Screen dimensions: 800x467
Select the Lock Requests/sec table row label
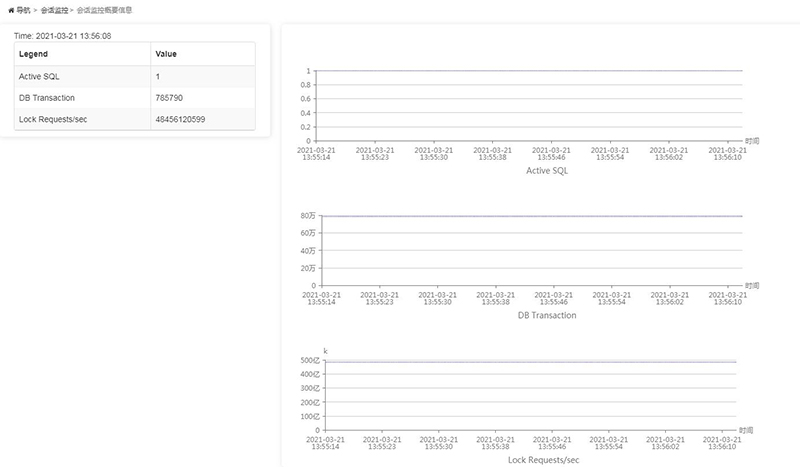(53, 119)
